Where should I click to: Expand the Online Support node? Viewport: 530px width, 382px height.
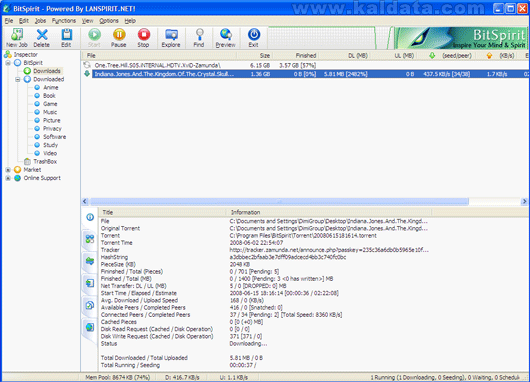click(x=8, y=178)
